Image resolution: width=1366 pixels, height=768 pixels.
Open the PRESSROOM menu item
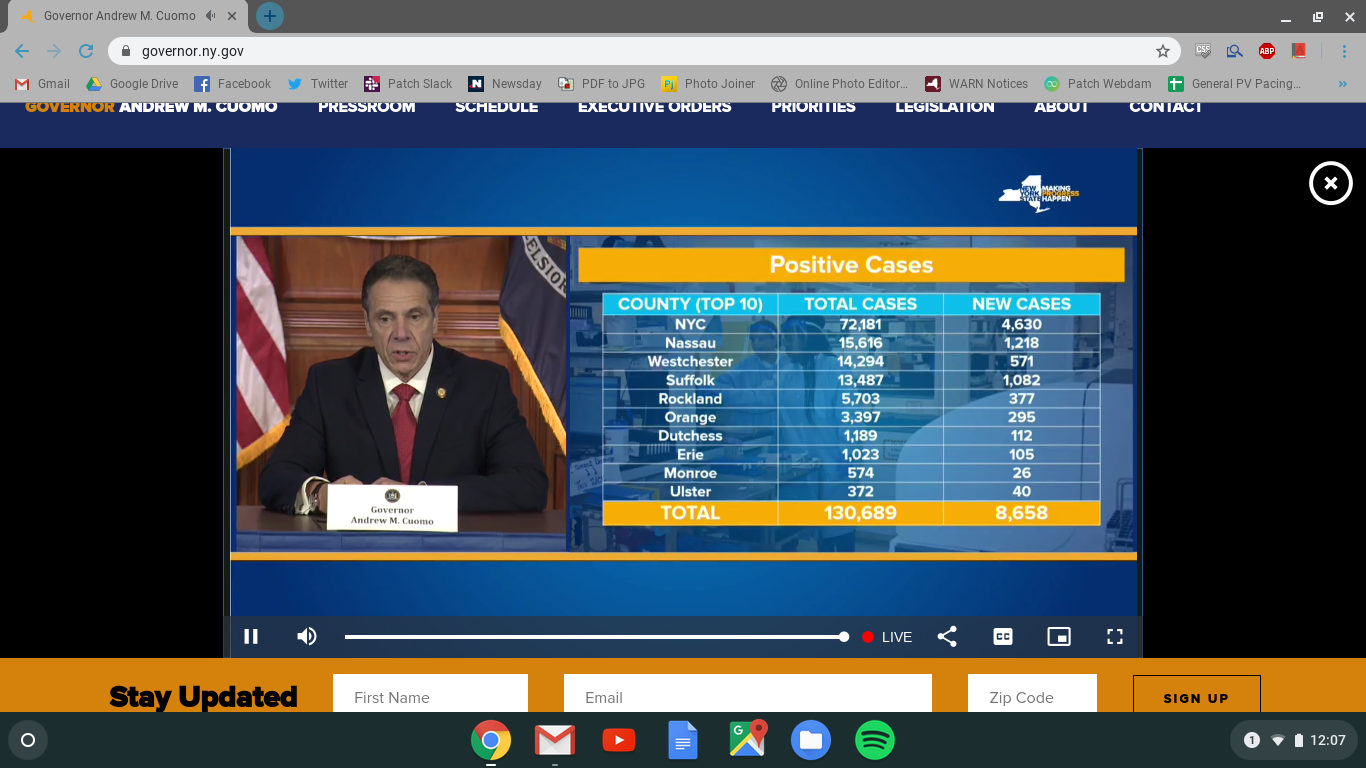(x=366, y=107)
